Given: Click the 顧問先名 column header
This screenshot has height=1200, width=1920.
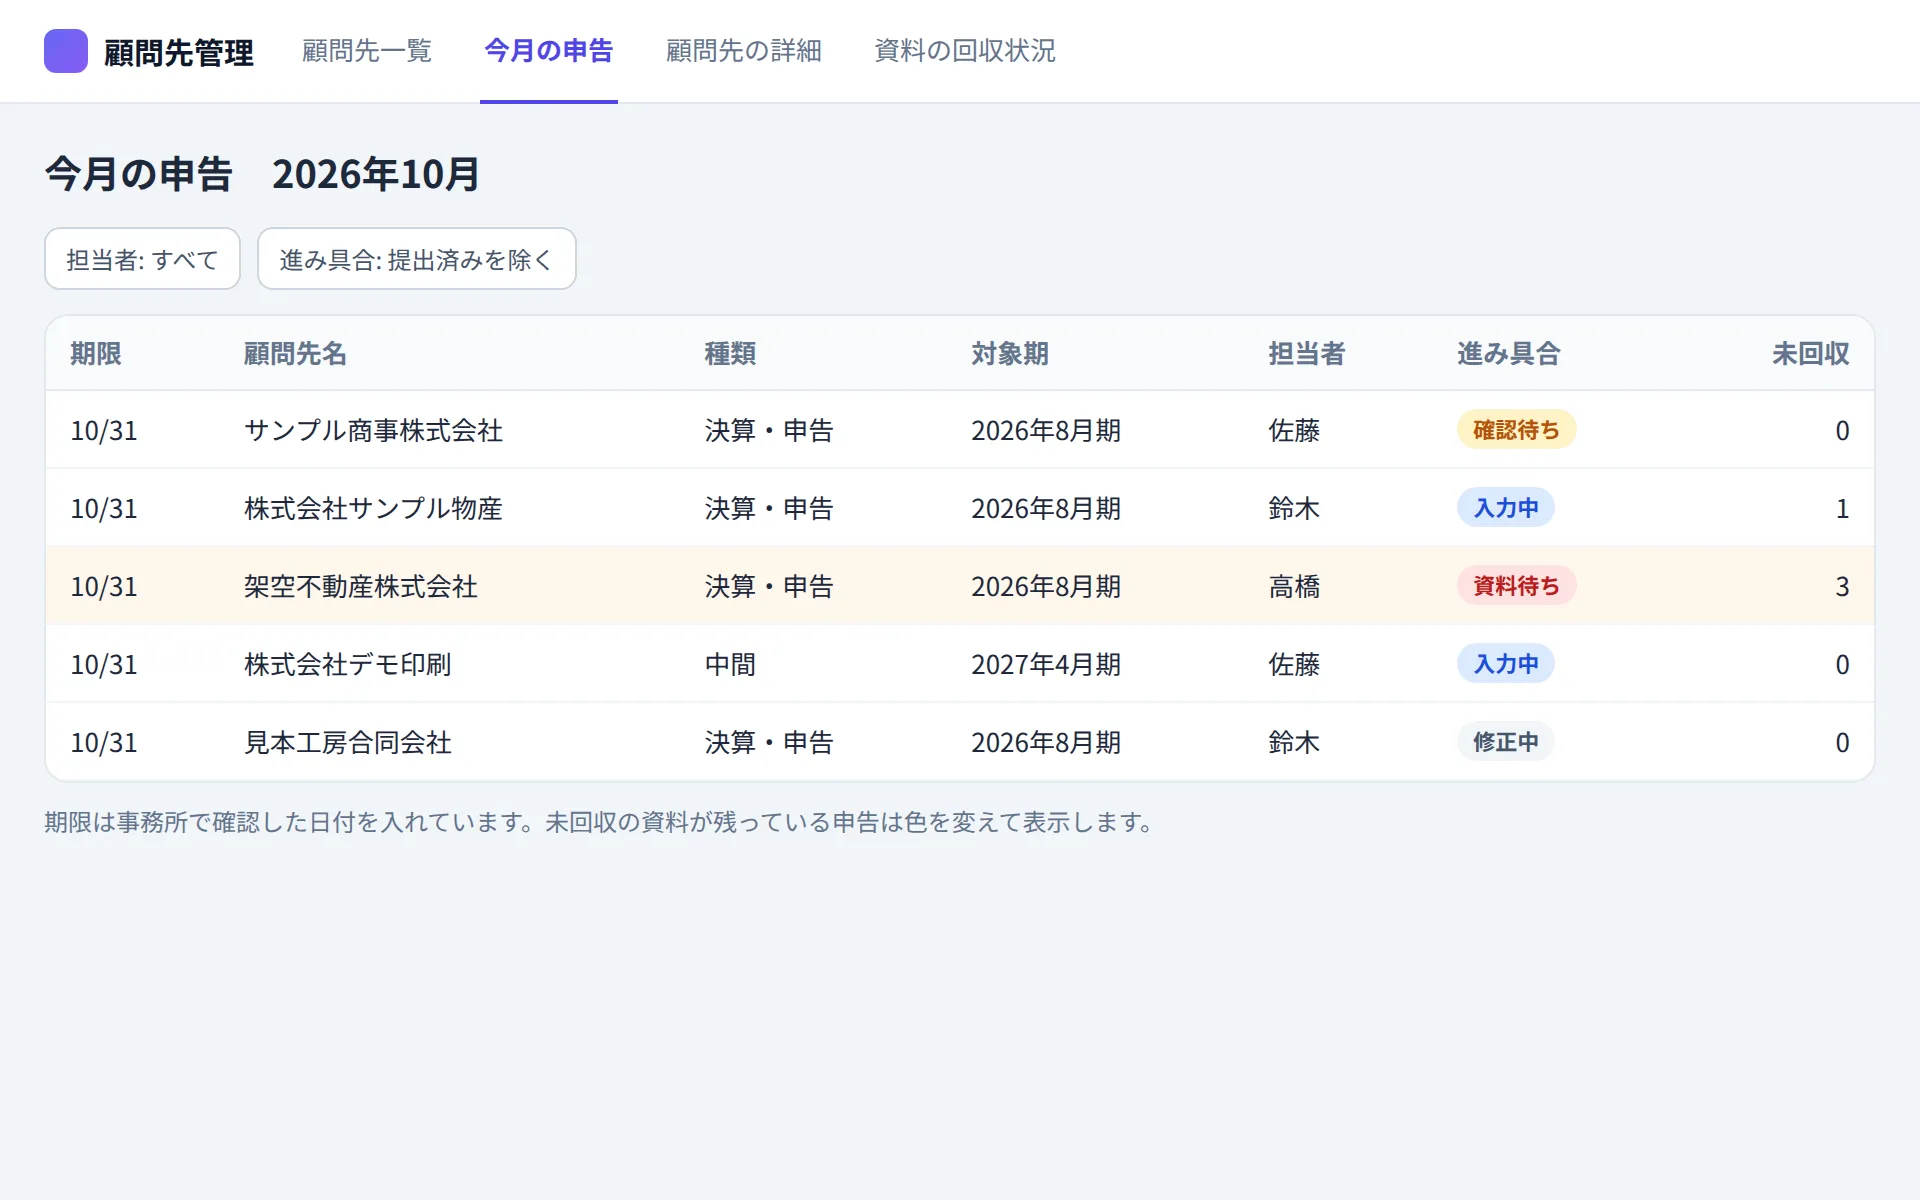Looking at the screenshot, I should [x=296, y=354].
